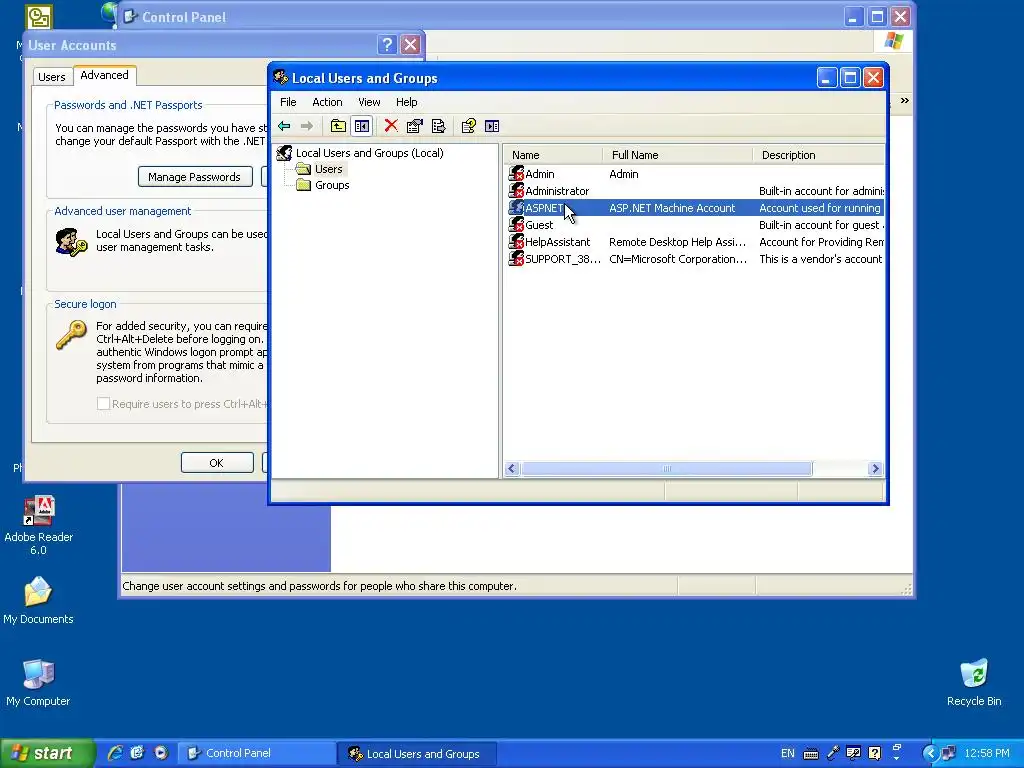
Task: Sort by the Description column header
Action: pyautogui.click(x=819, y=155)
